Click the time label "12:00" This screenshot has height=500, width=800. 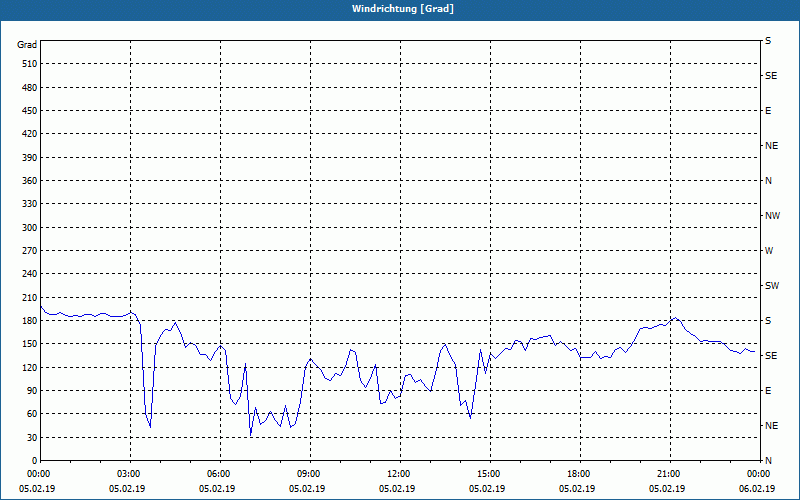click(400, 474)
